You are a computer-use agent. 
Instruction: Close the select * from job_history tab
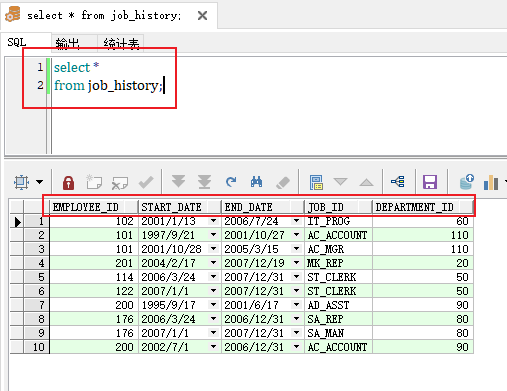pos(202,15)
